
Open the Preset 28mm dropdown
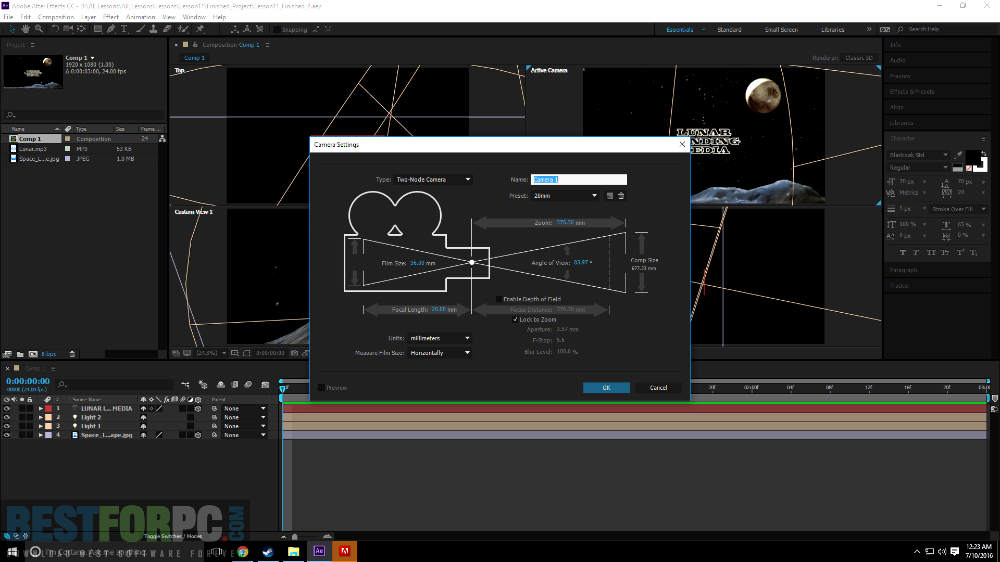(565, 196)
